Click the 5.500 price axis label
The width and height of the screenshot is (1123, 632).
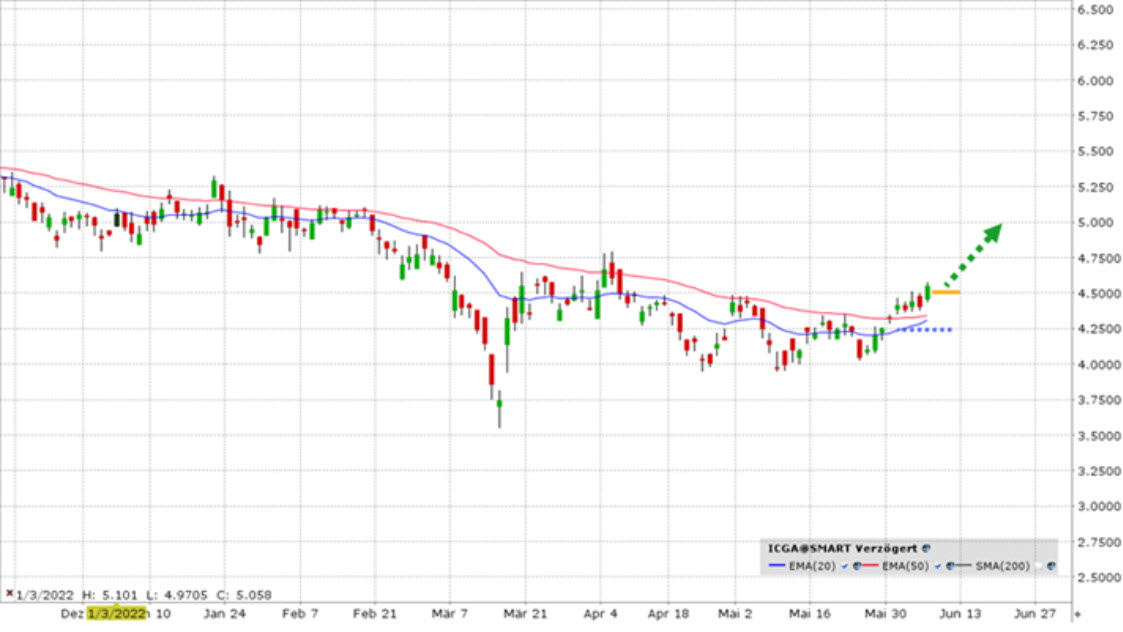point(1095,151)
